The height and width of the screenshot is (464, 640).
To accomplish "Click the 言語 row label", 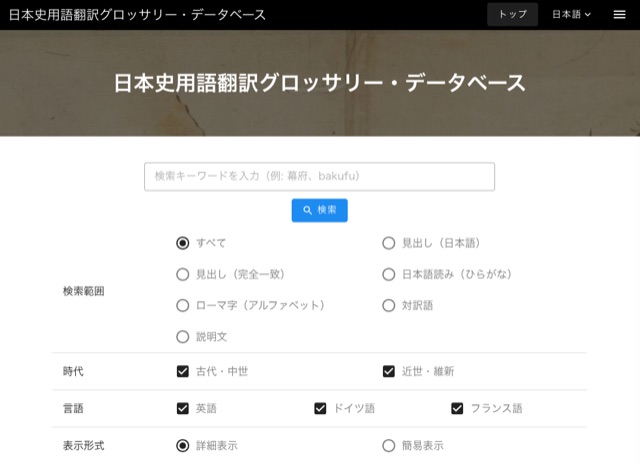I will click(x=73, y=408).
